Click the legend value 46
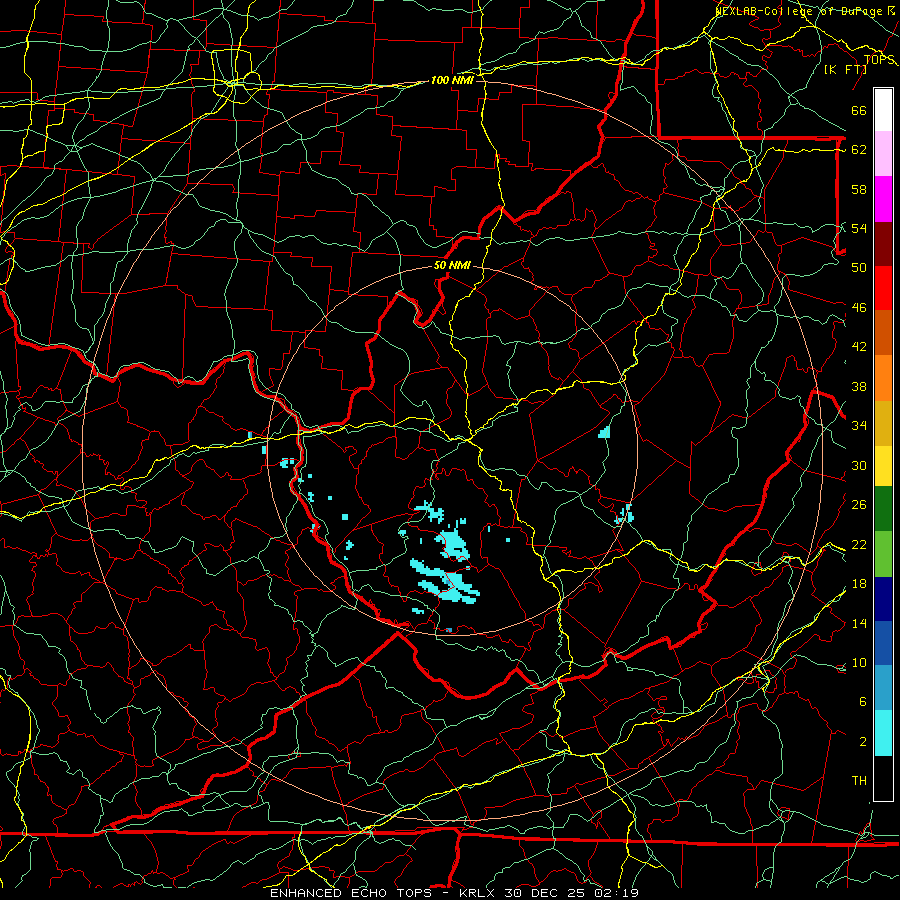 (x=859, y=308)
